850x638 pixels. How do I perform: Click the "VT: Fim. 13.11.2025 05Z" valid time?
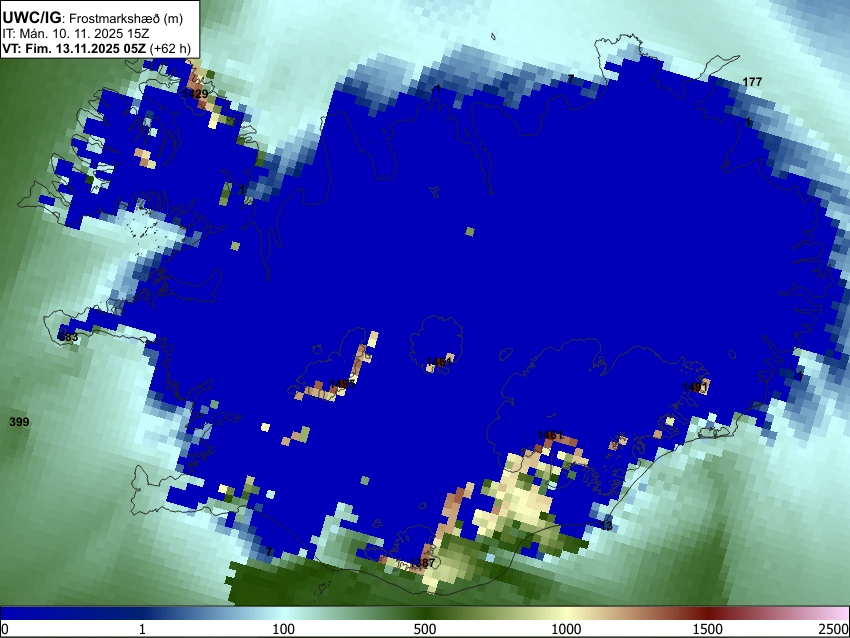click(74, 48)
